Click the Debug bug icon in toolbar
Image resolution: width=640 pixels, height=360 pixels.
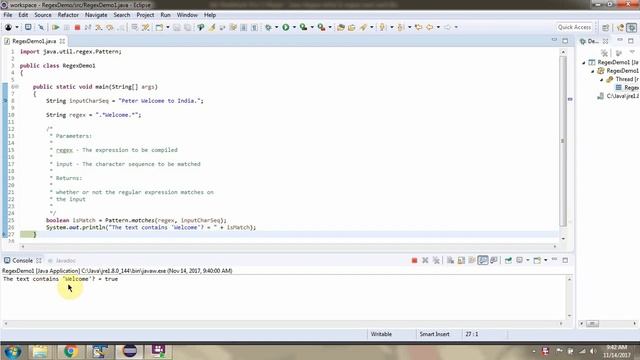[268, 27]
